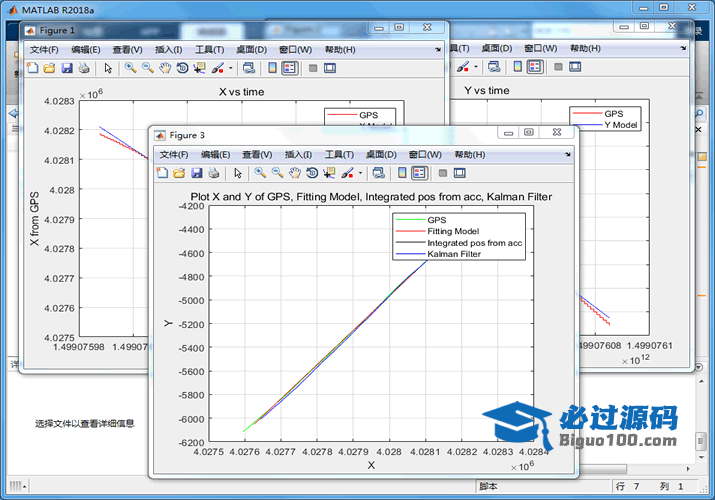The image size is (715, 500).
Task: Click MATLAB vertical scrollbar down arrow
Action: pos(701,457)
